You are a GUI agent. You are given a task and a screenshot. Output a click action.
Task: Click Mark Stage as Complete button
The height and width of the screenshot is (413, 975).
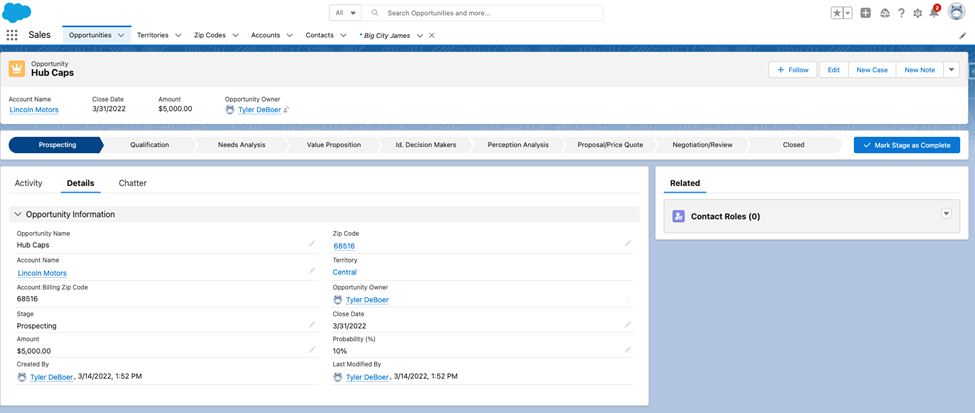(x=906, y=145)
